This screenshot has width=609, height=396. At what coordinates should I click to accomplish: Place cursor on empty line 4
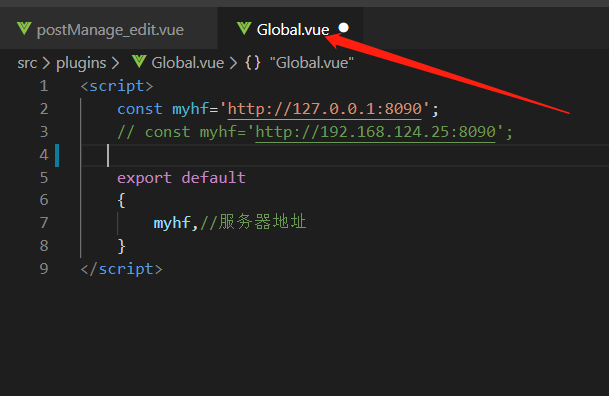click(x=345, y=155)
